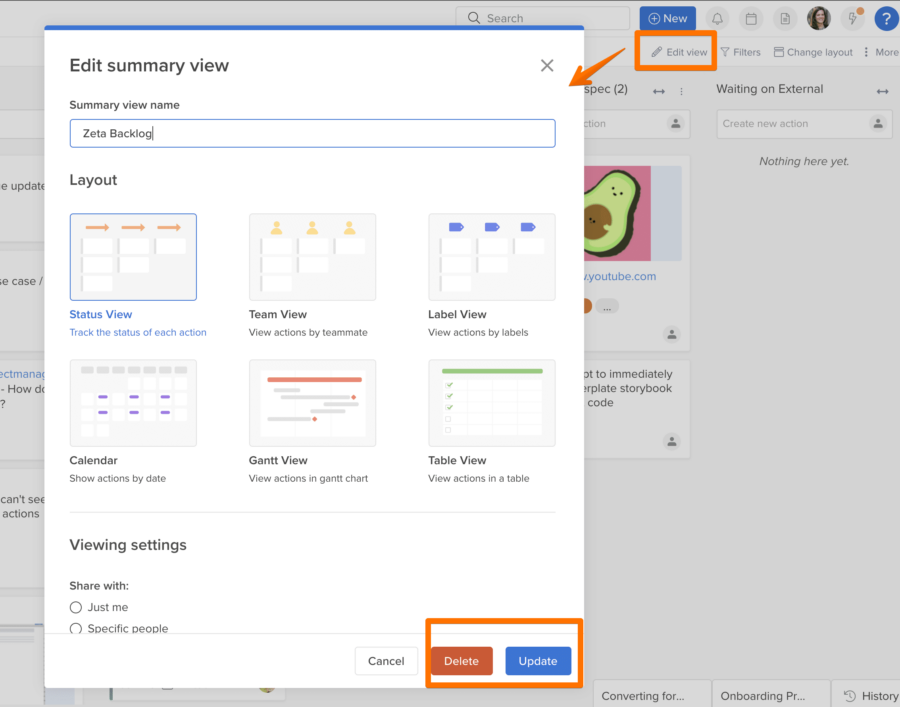The image size is (900, 707).
Task: Click the blue Update button
Action: click(x=538, y=661)
